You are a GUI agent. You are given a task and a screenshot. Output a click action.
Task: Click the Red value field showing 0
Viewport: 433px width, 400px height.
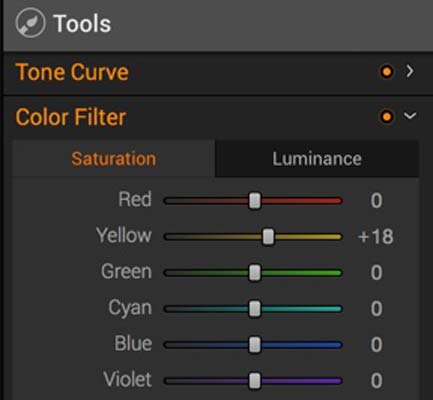(376, 201)
